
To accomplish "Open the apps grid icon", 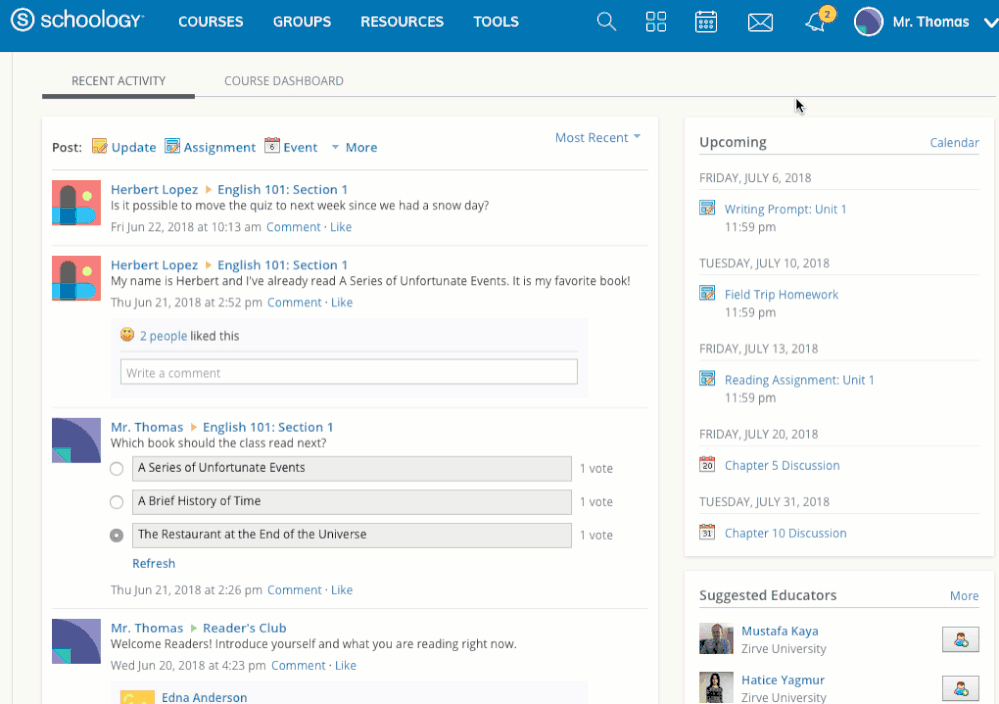I will (656, 22).
